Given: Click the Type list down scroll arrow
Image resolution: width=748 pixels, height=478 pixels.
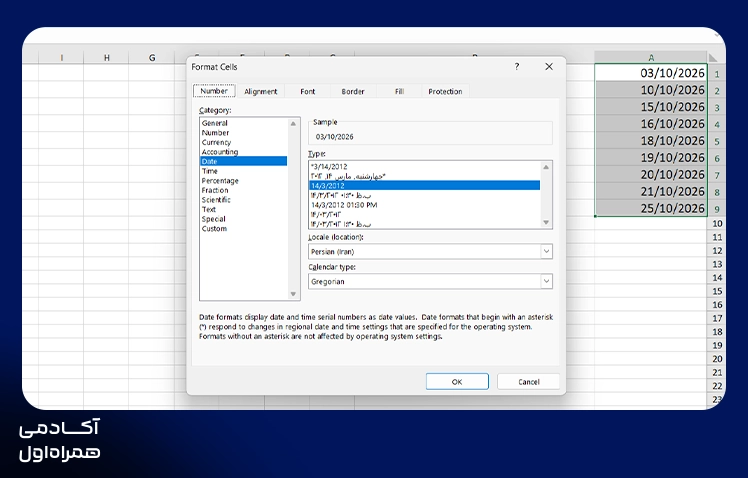Looking at the screenshot, I should coord(546,222).
